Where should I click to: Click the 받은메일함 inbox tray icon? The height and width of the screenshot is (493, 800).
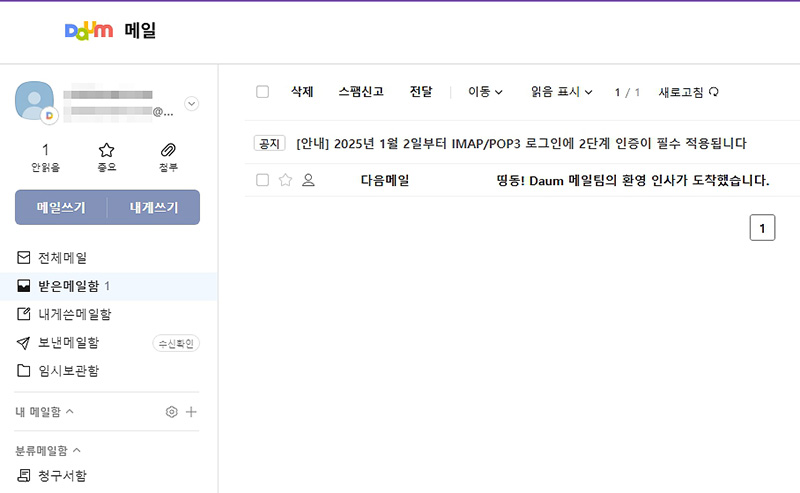23,286
